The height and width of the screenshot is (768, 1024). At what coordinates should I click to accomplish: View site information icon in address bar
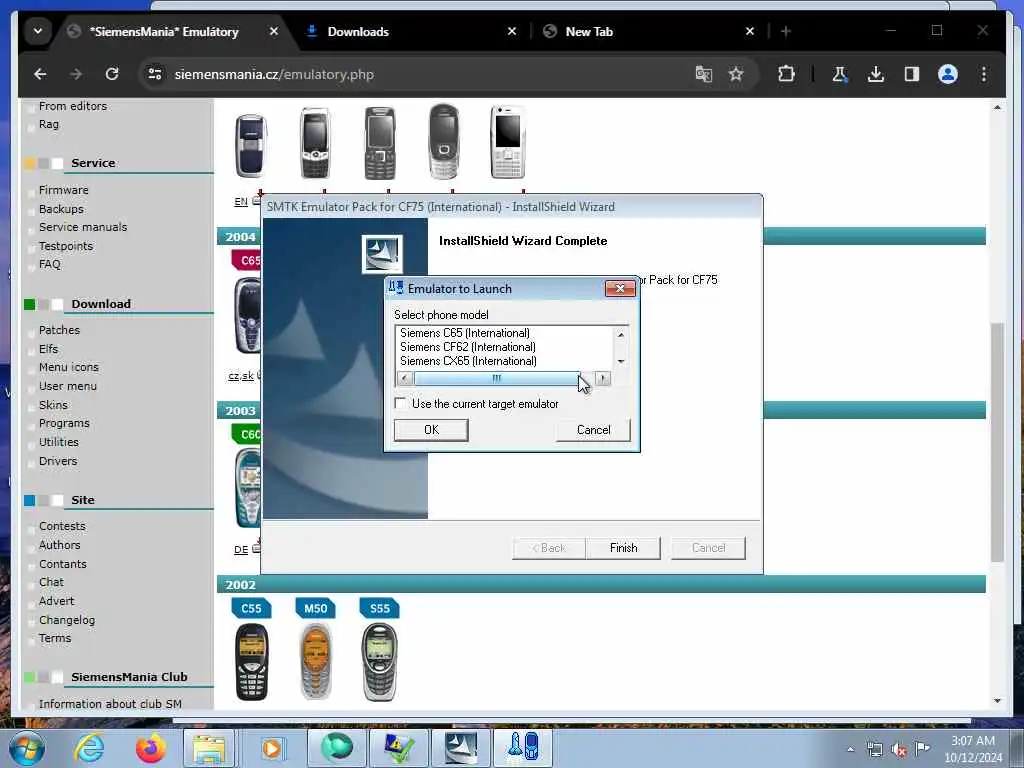[x=155, y=74]
